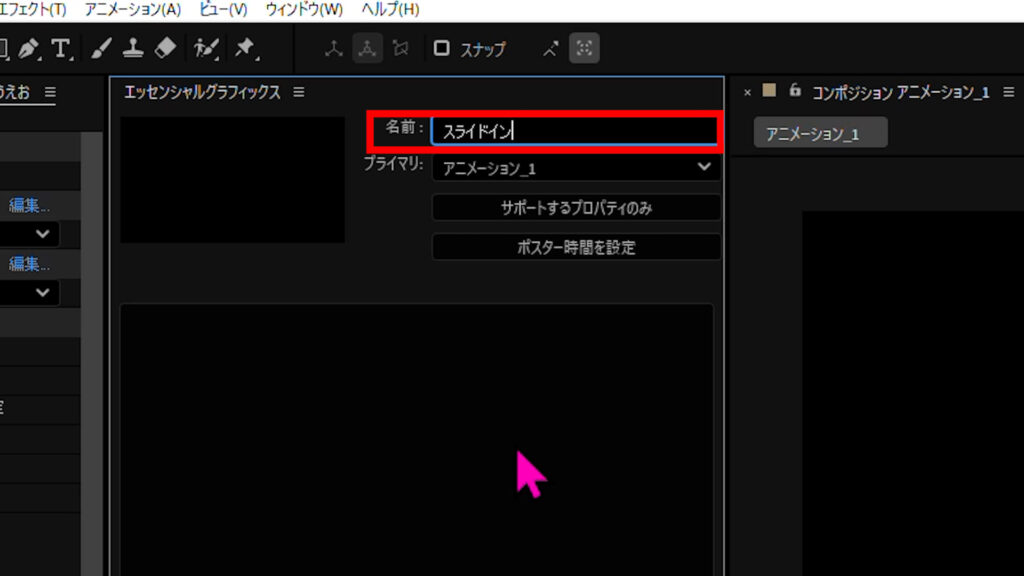Click the サポートするプロパティのみ button
The width and height of the screenshot is (1024, 576).
pos(576,208)
